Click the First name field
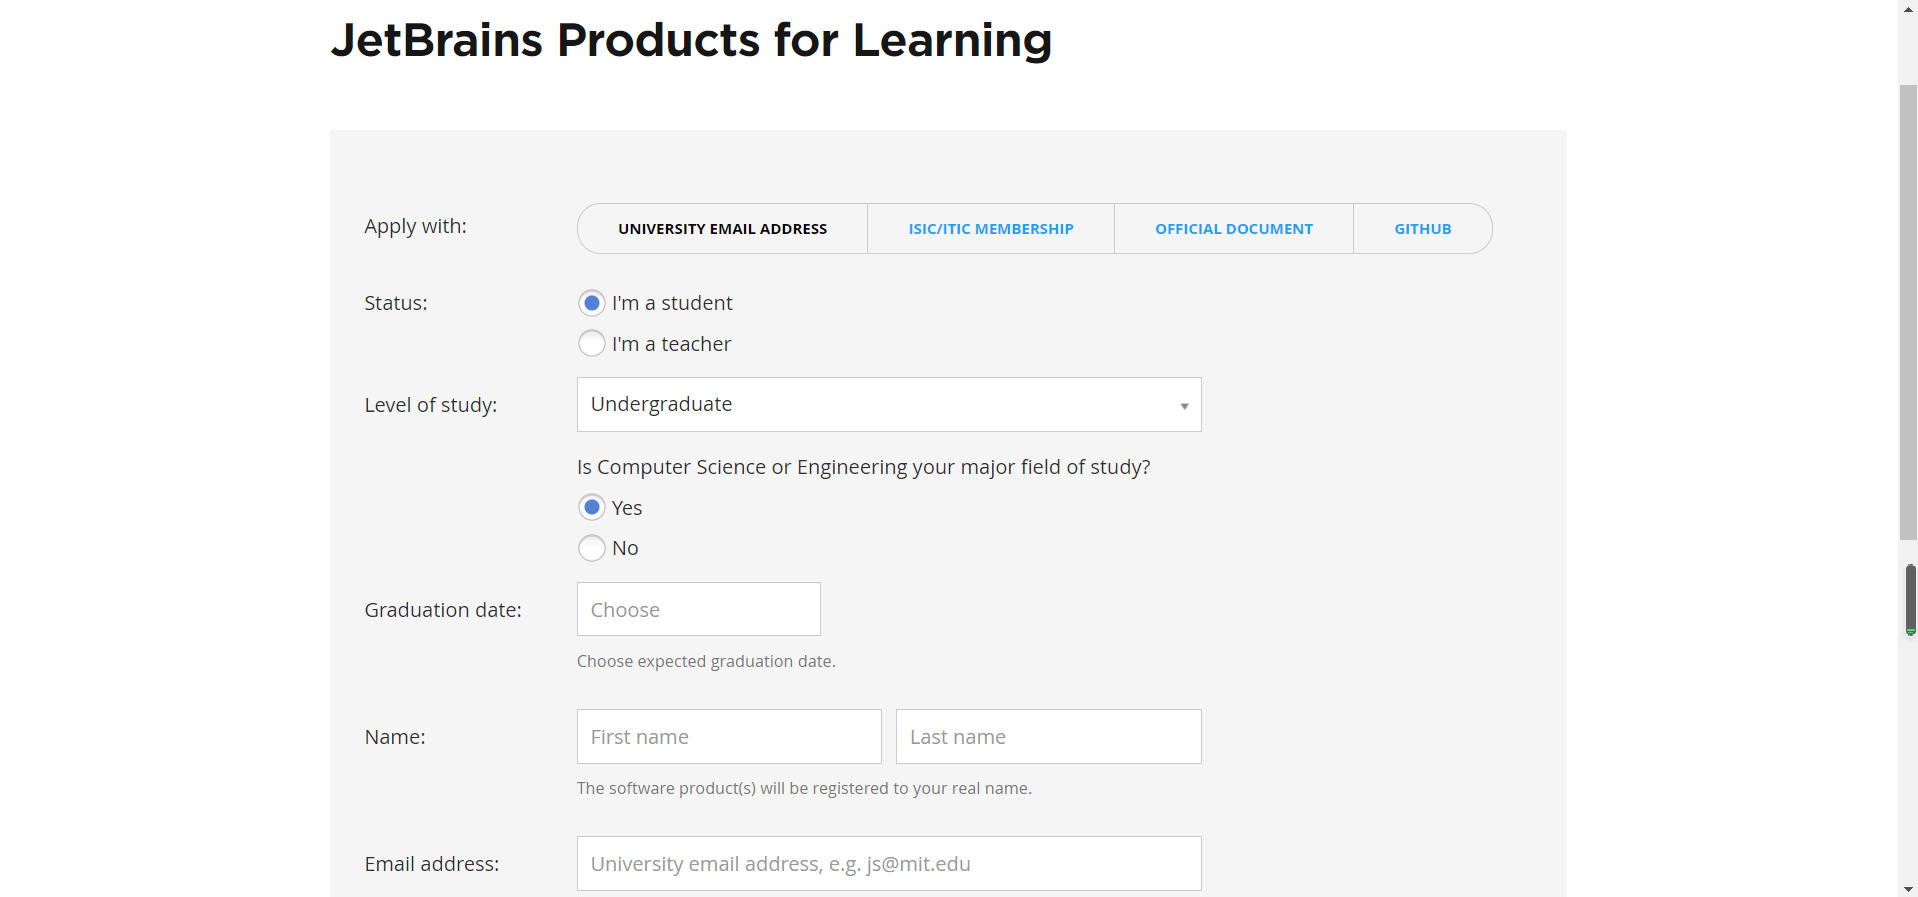Image resolution: width=1918 pixels, height=897 pixels. tap(729, 737)
